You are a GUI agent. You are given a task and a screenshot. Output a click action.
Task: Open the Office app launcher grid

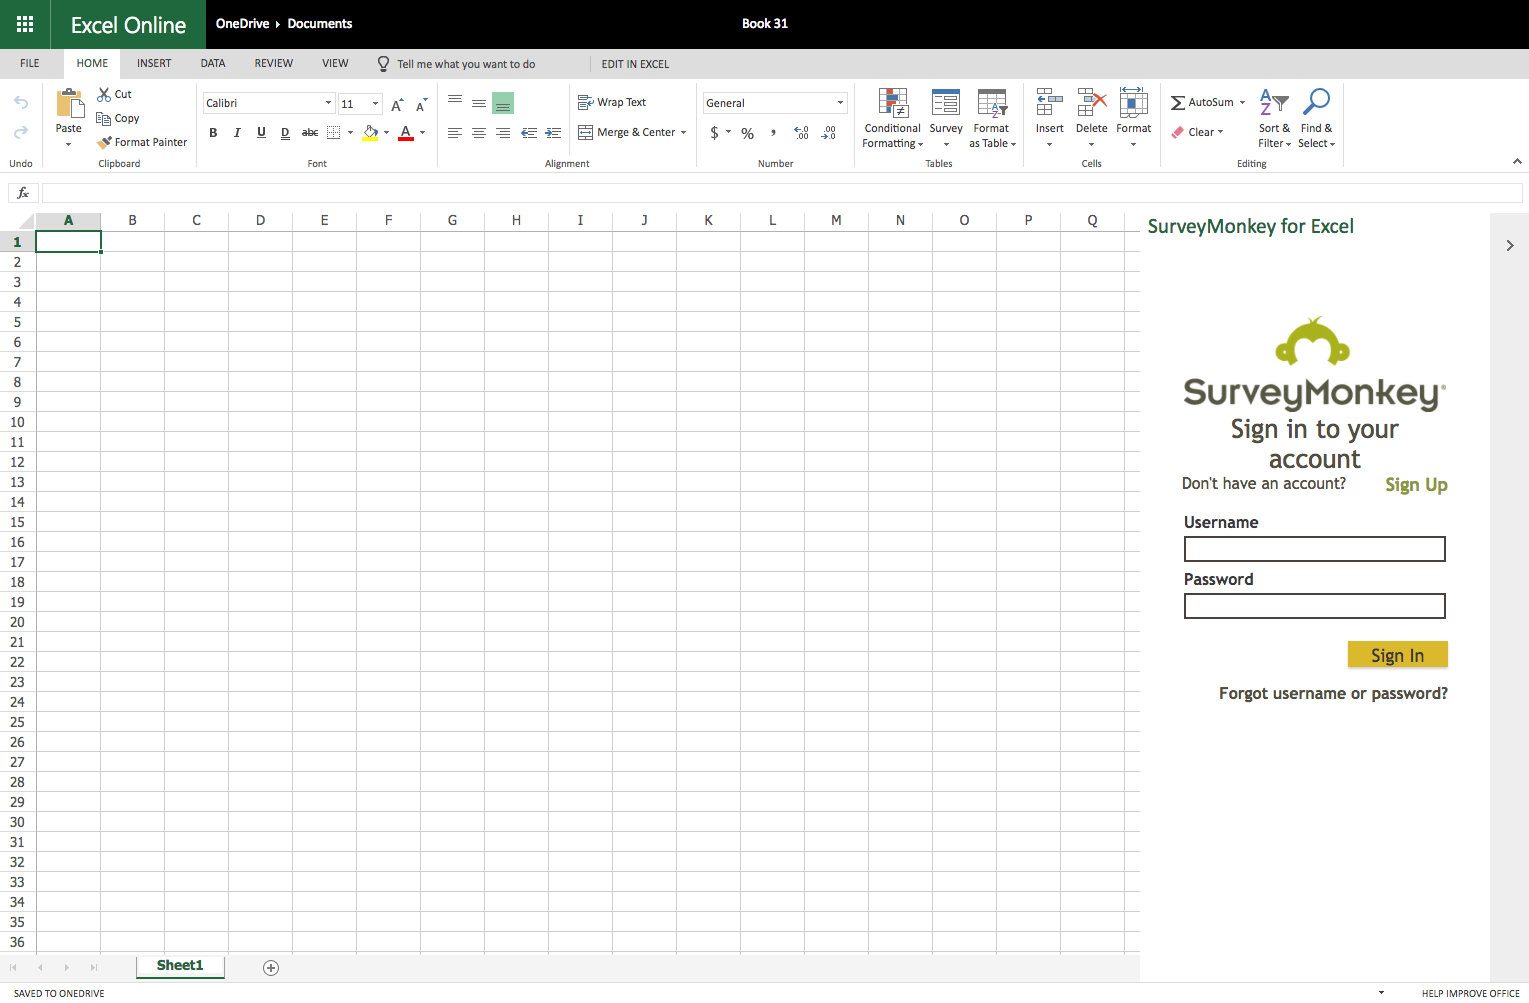pos(25,24)
